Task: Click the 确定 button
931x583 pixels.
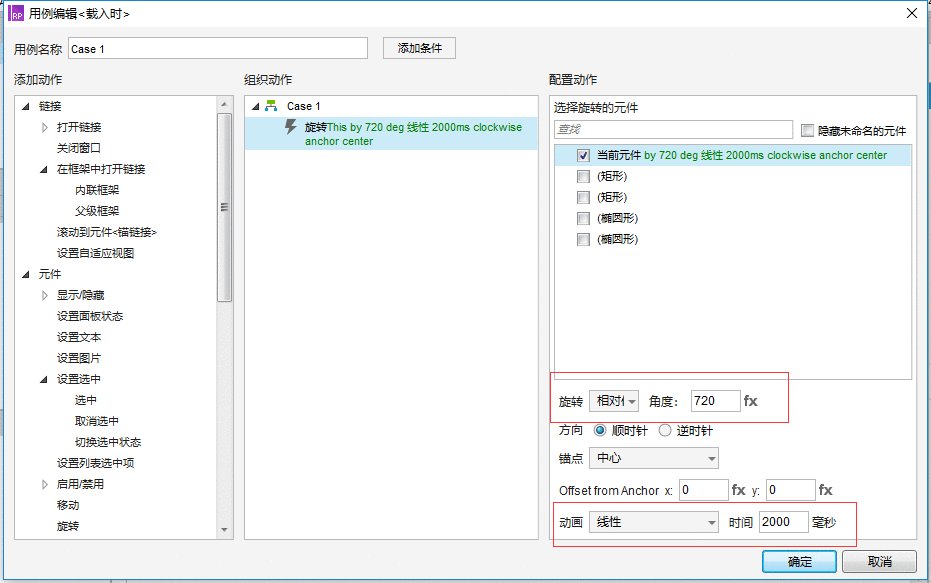Action: click(799, 562)
